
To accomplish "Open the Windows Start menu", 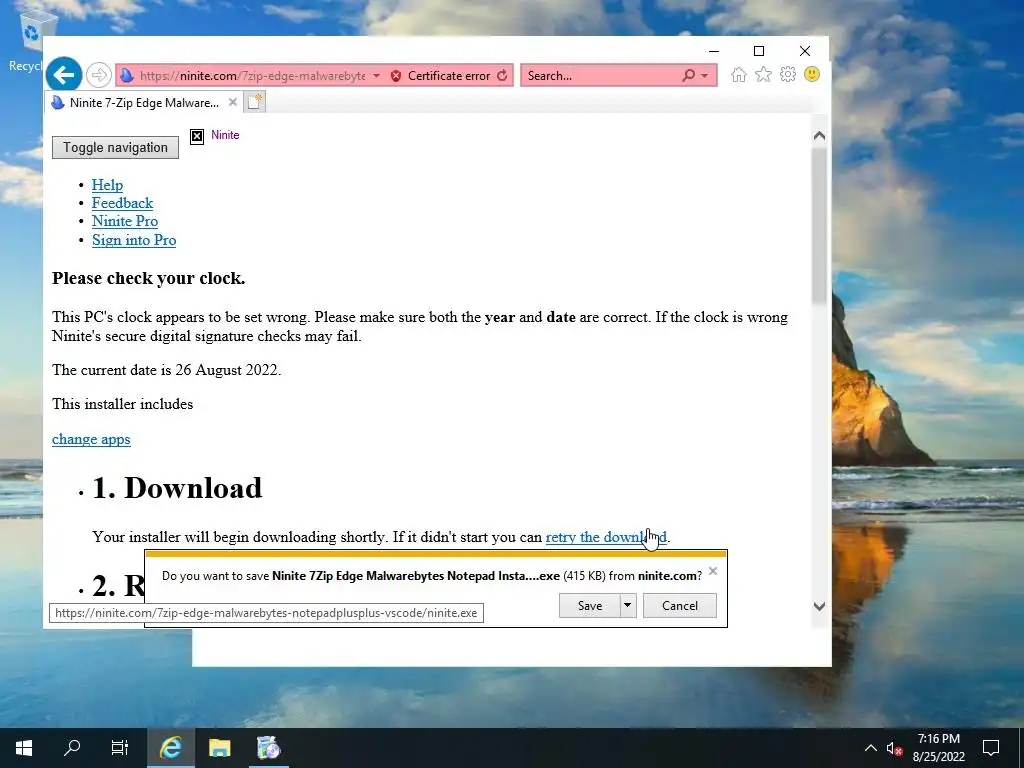I will point(24,748).
